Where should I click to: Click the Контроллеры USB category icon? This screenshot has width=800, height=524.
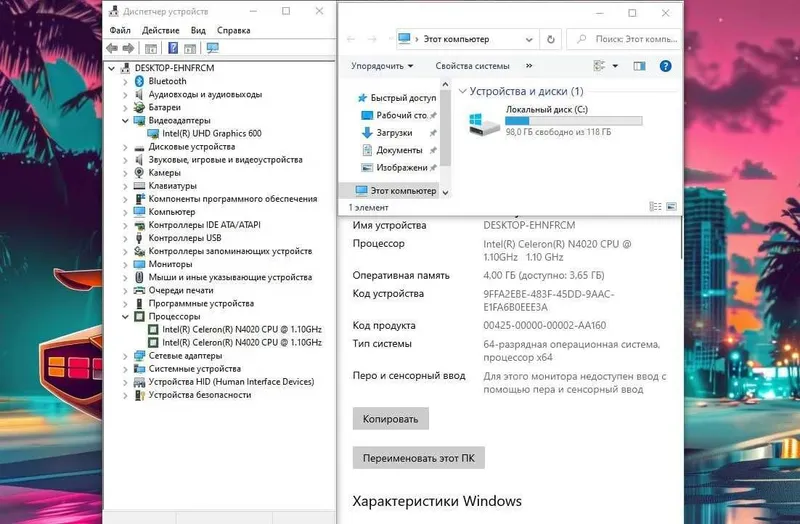click(139, 238)
